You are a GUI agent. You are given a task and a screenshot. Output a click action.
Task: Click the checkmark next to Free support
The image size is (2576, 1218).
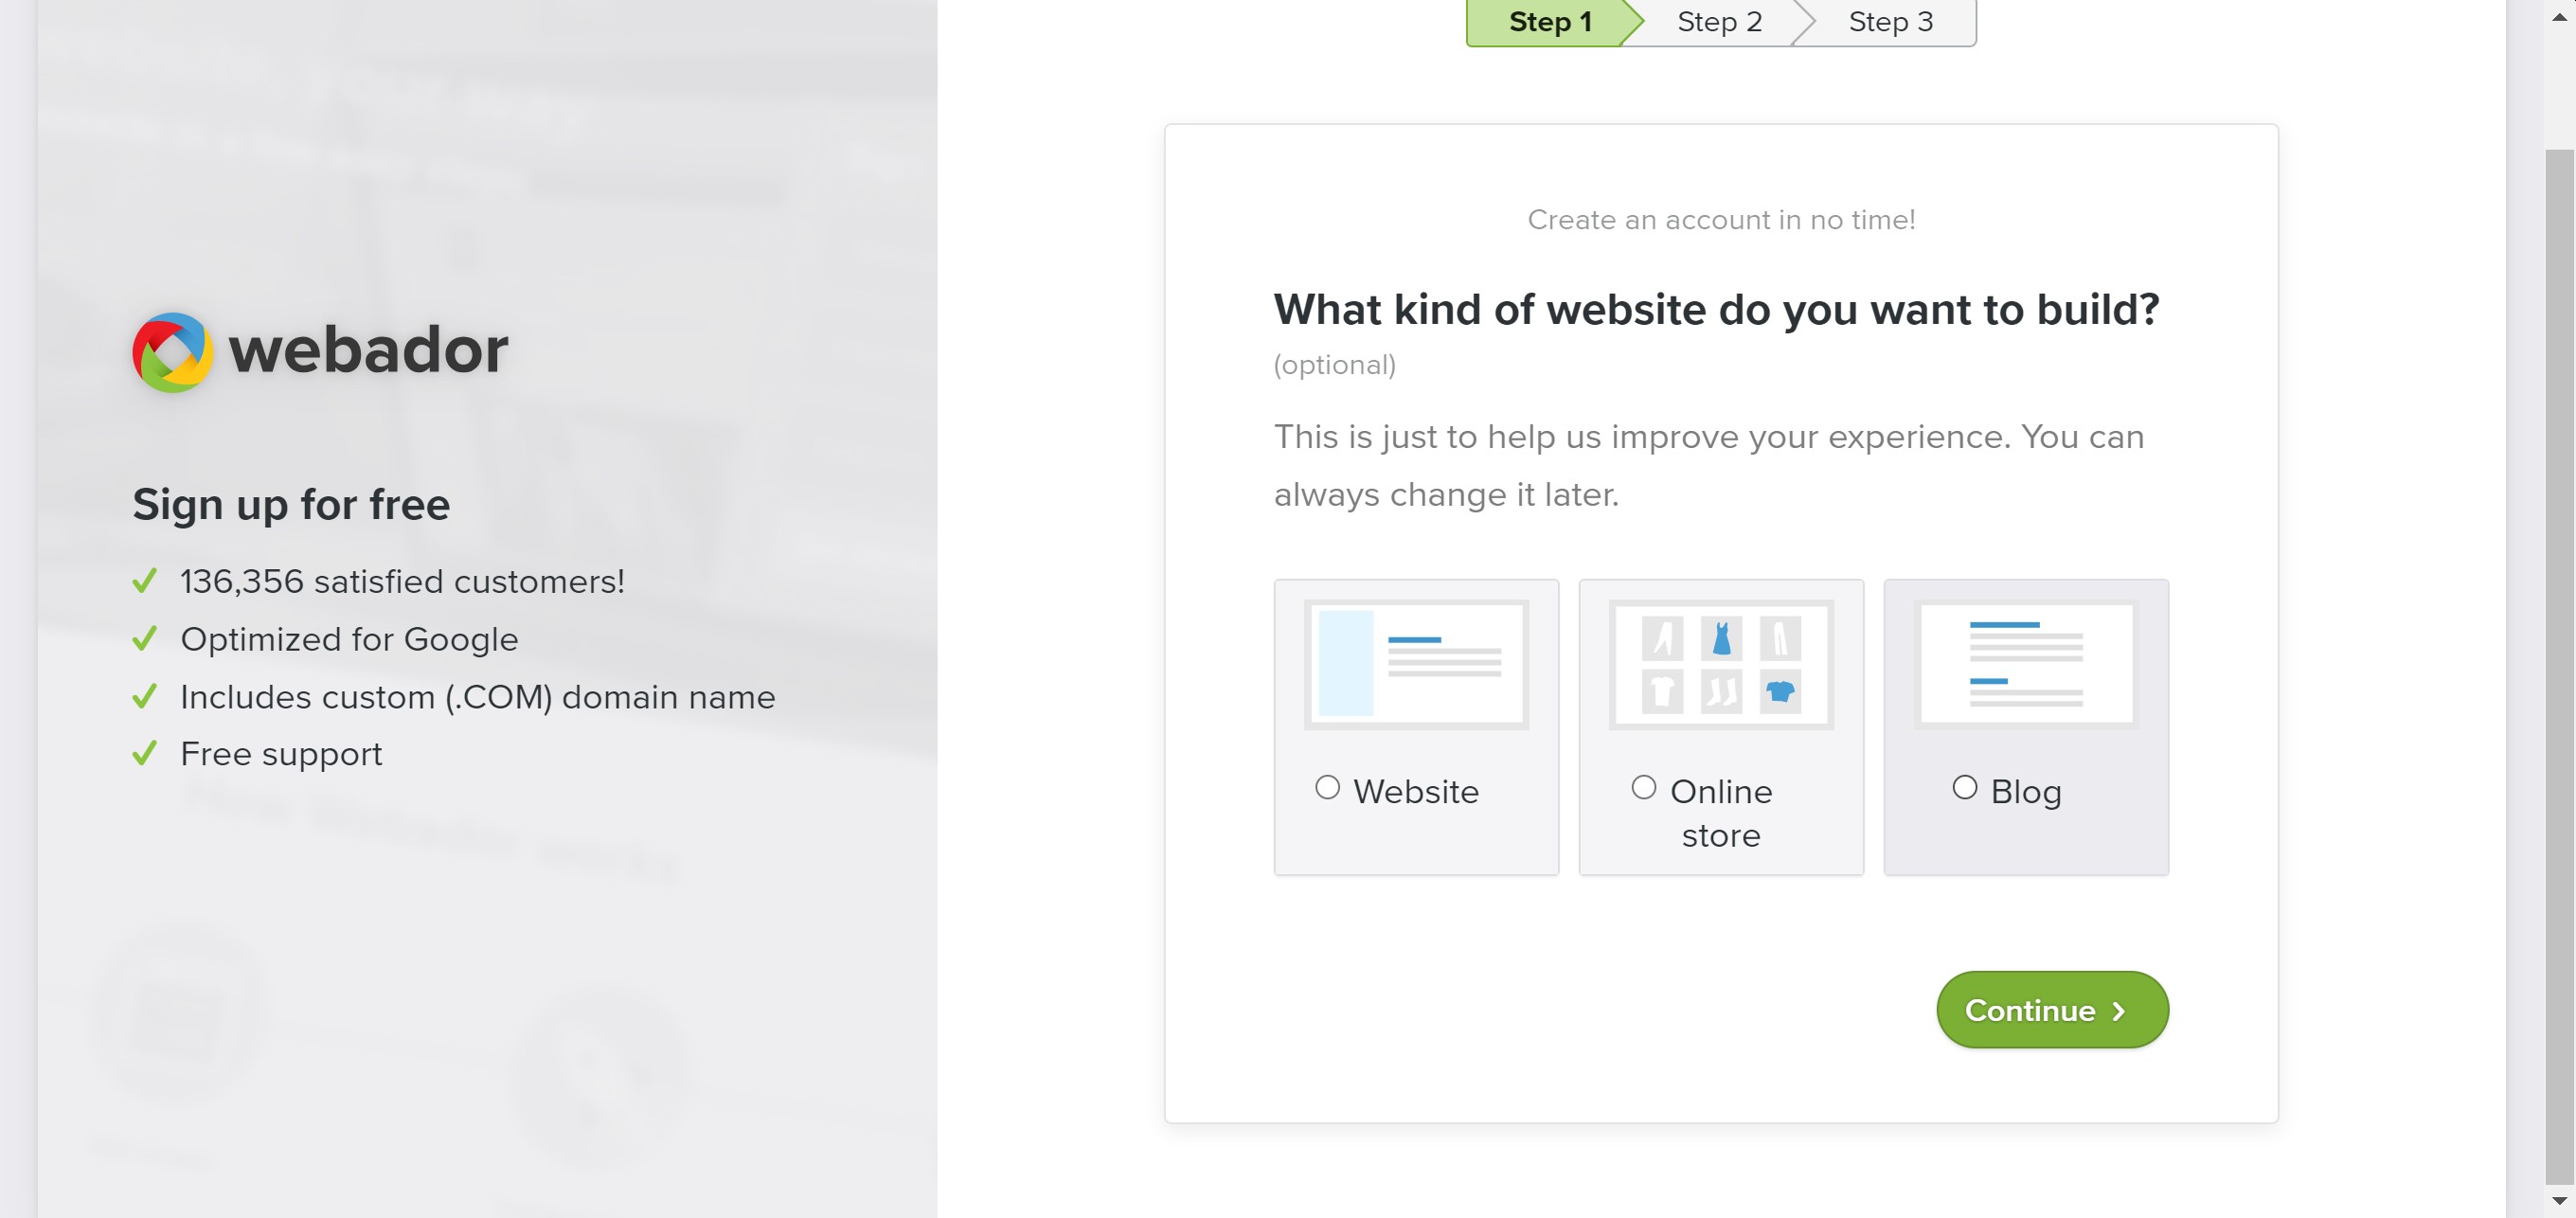[x=145, y=753]
